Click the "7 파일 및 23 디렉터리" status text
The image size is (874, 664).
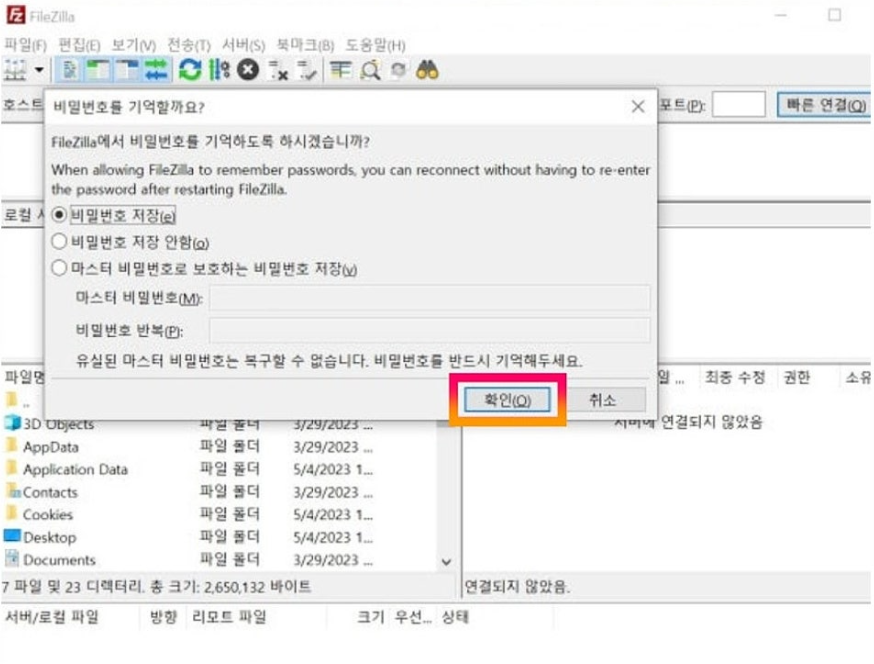72,586
